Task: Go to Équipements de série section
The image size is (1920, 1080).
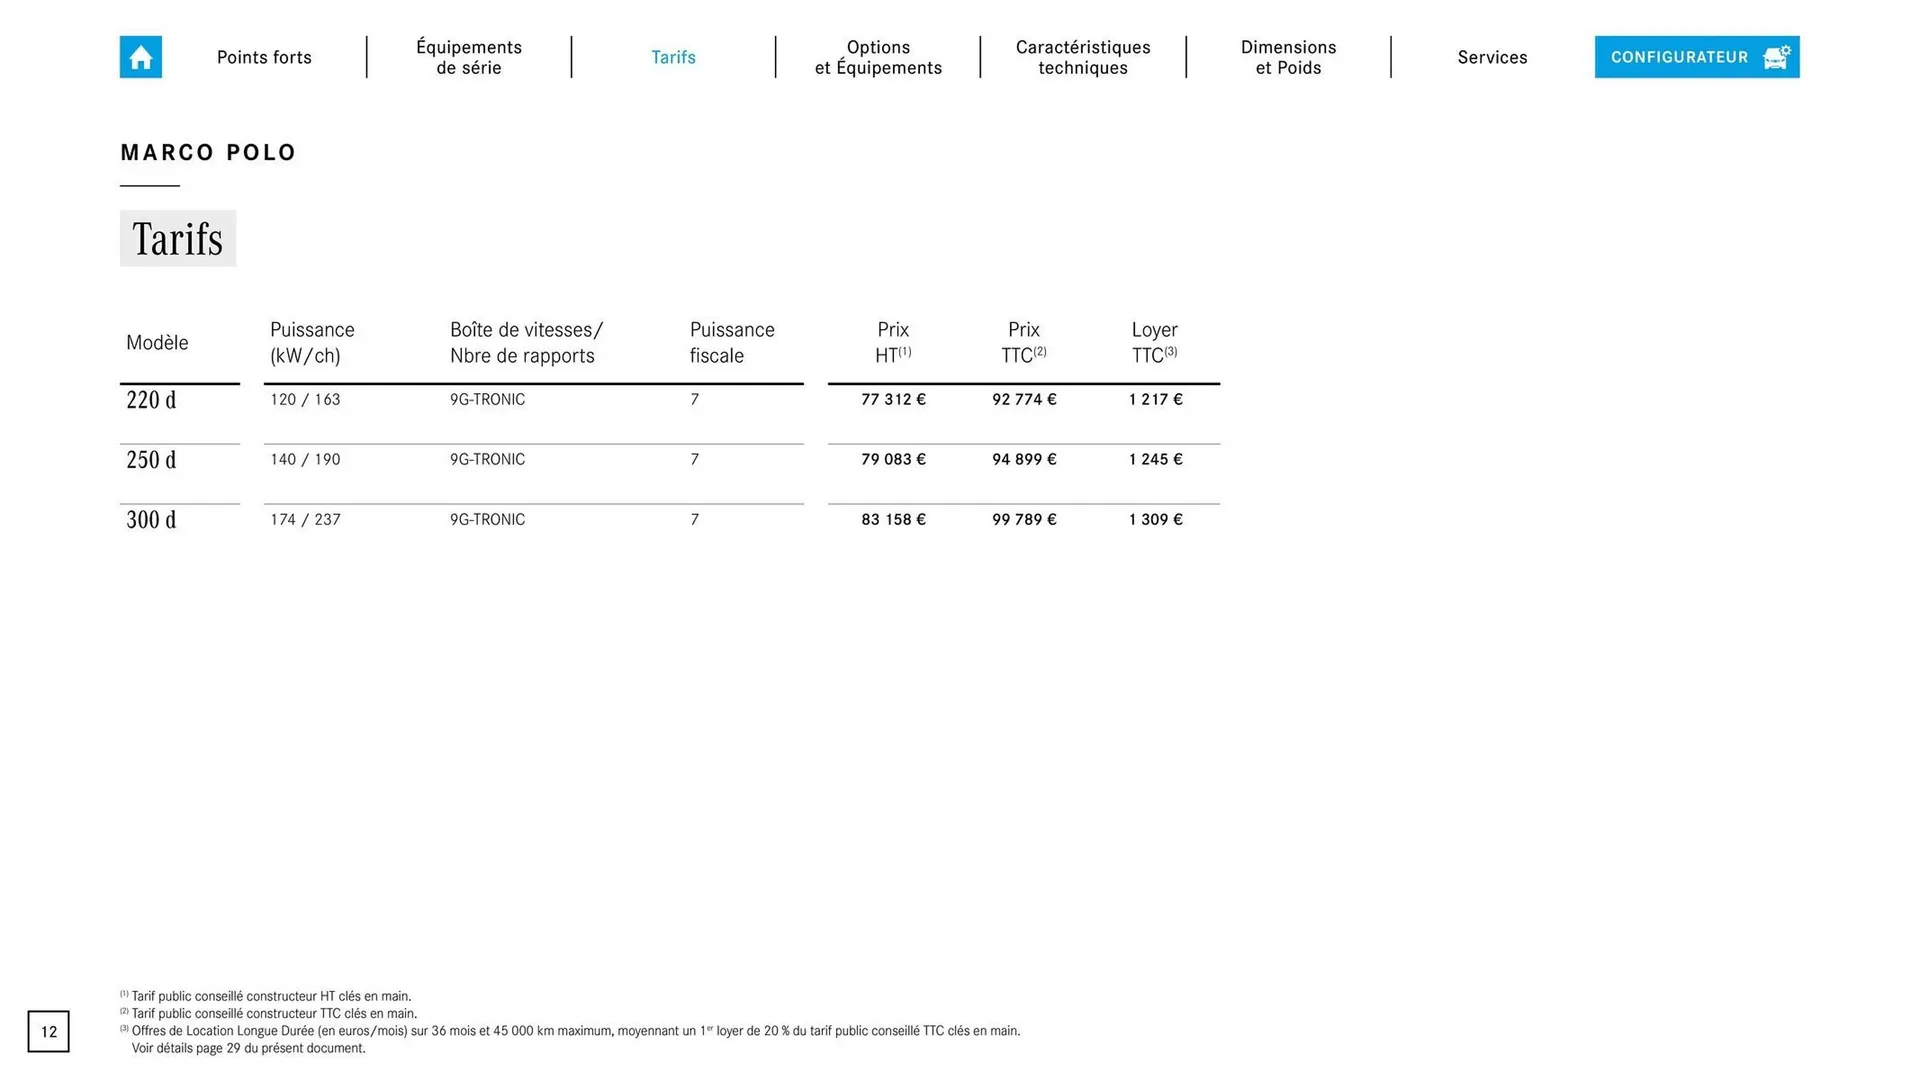Action: (469, 57)
